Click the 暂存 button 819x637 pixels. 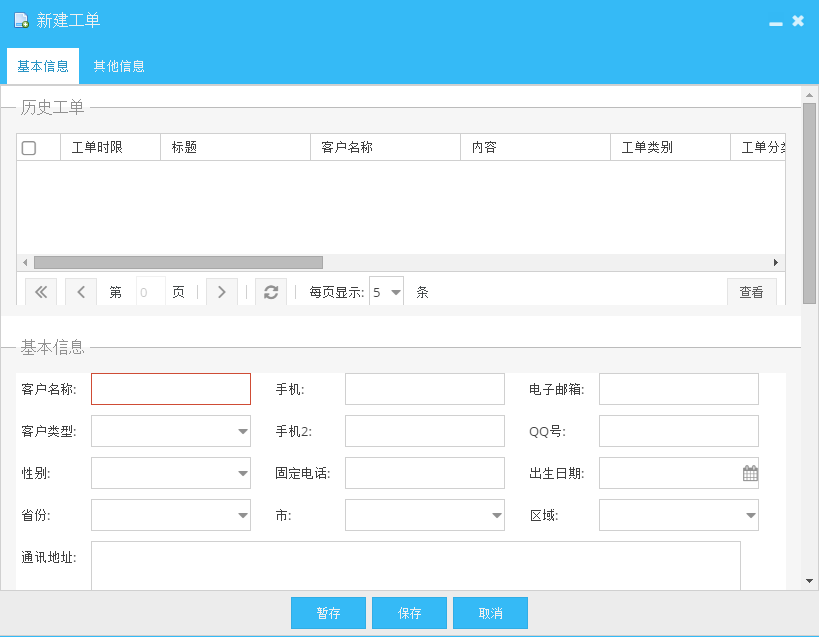pos(328,613)
